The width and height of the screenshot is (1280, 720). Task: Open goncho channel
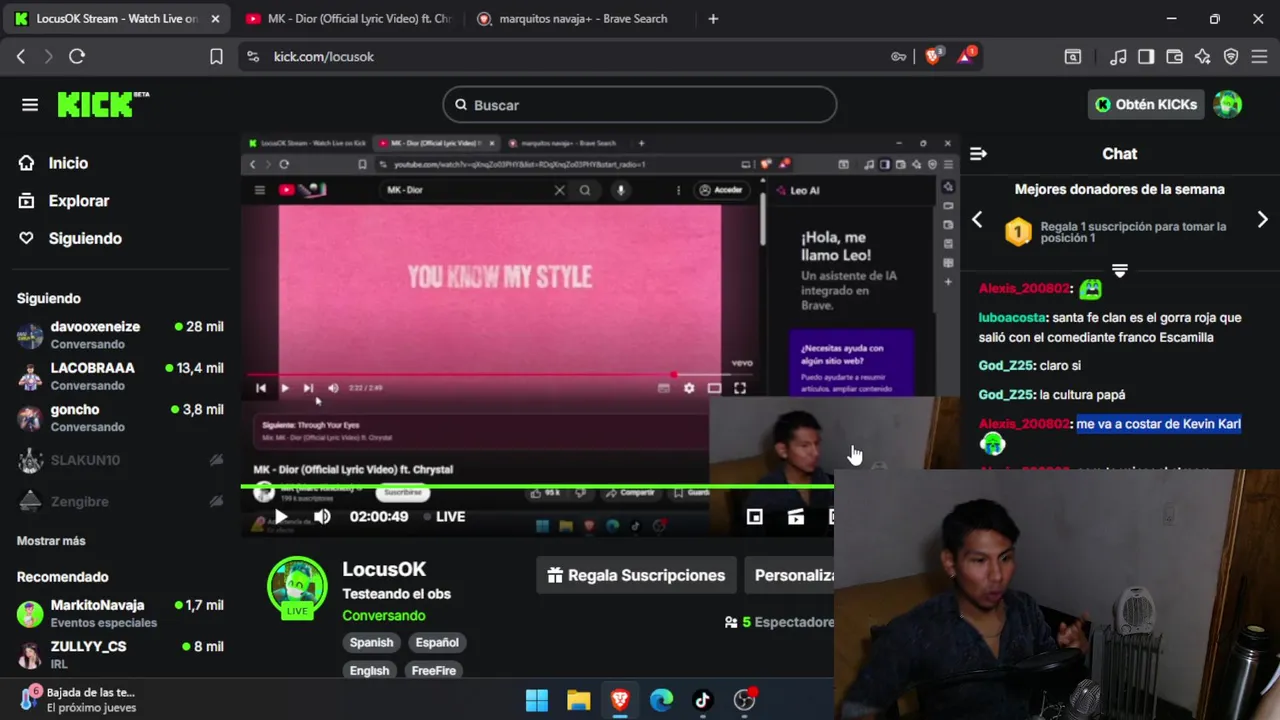[120, 418]
